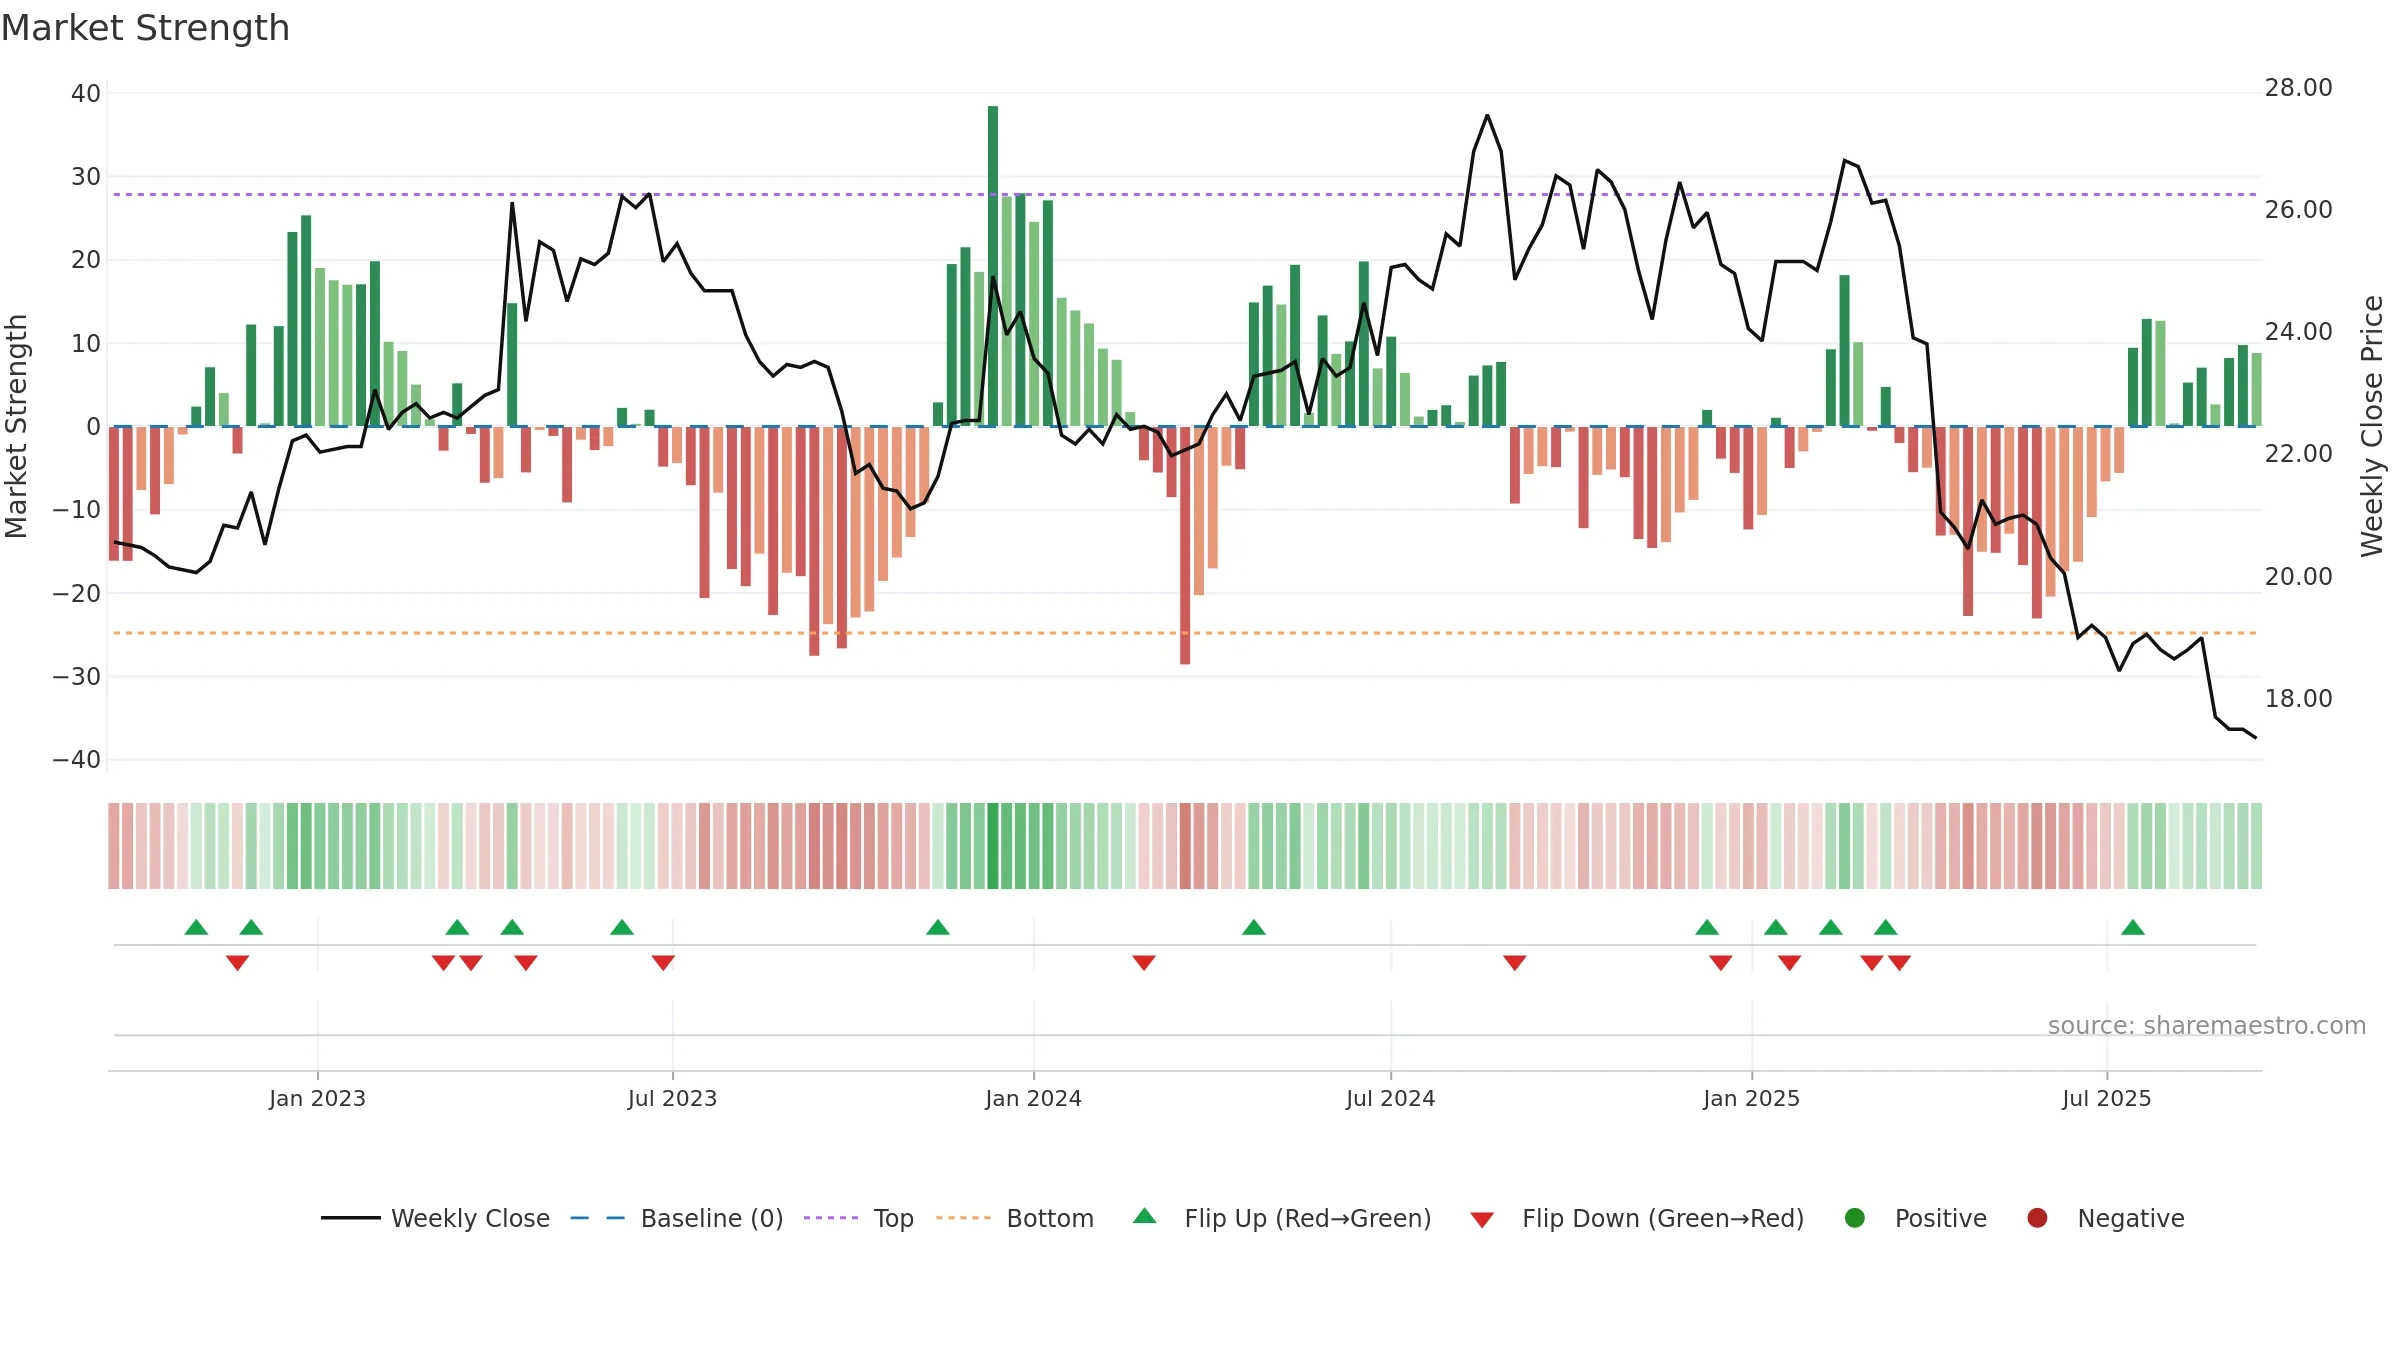Click the green Flip Up triangle legend icon
The image size is (2400, 1350).
click(x=1145, y=1216)
